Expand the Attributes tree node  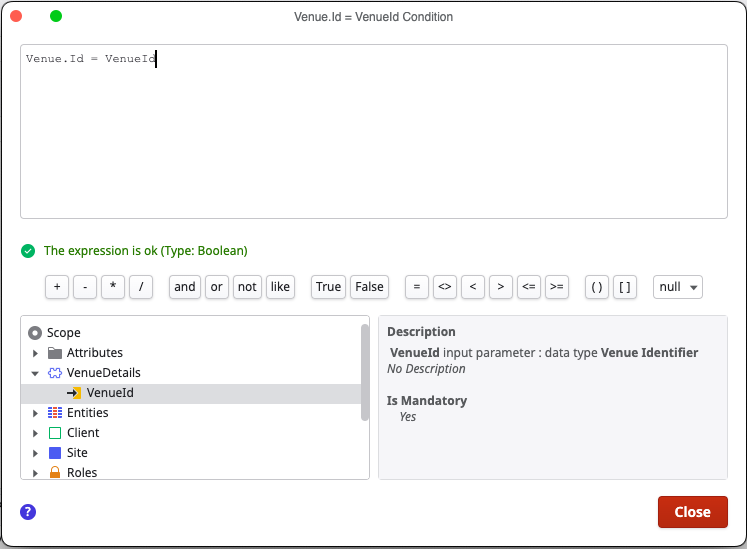pos(35,353)
